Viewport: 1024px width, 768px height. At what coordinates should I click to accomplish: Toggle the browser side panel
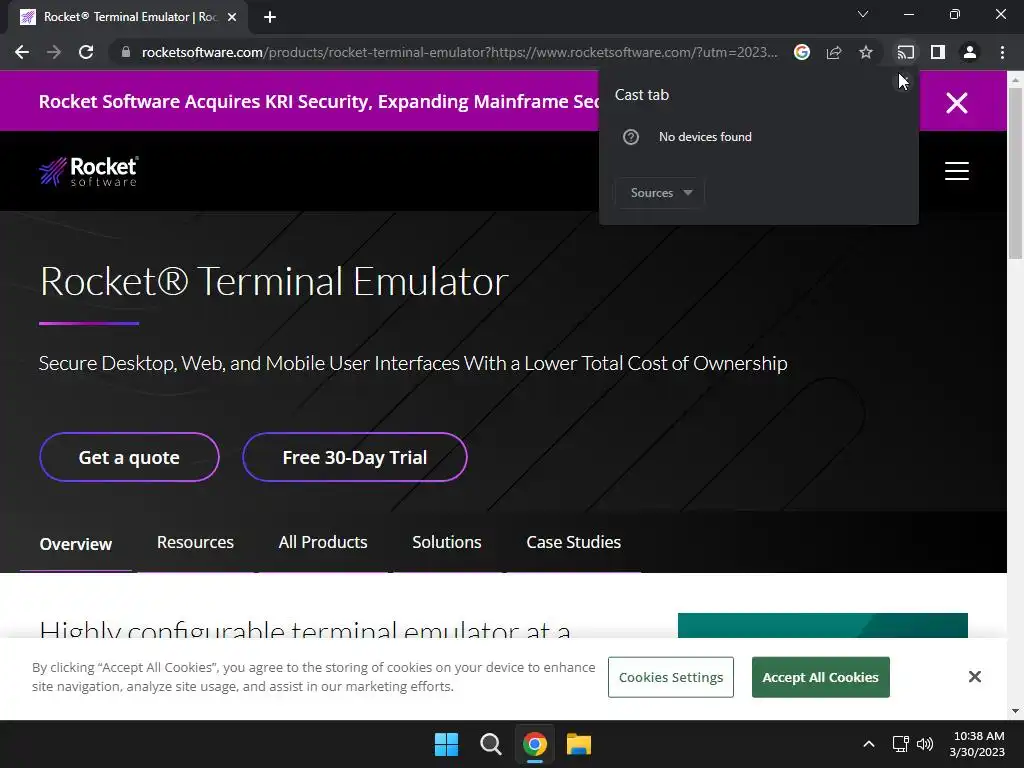938,52
